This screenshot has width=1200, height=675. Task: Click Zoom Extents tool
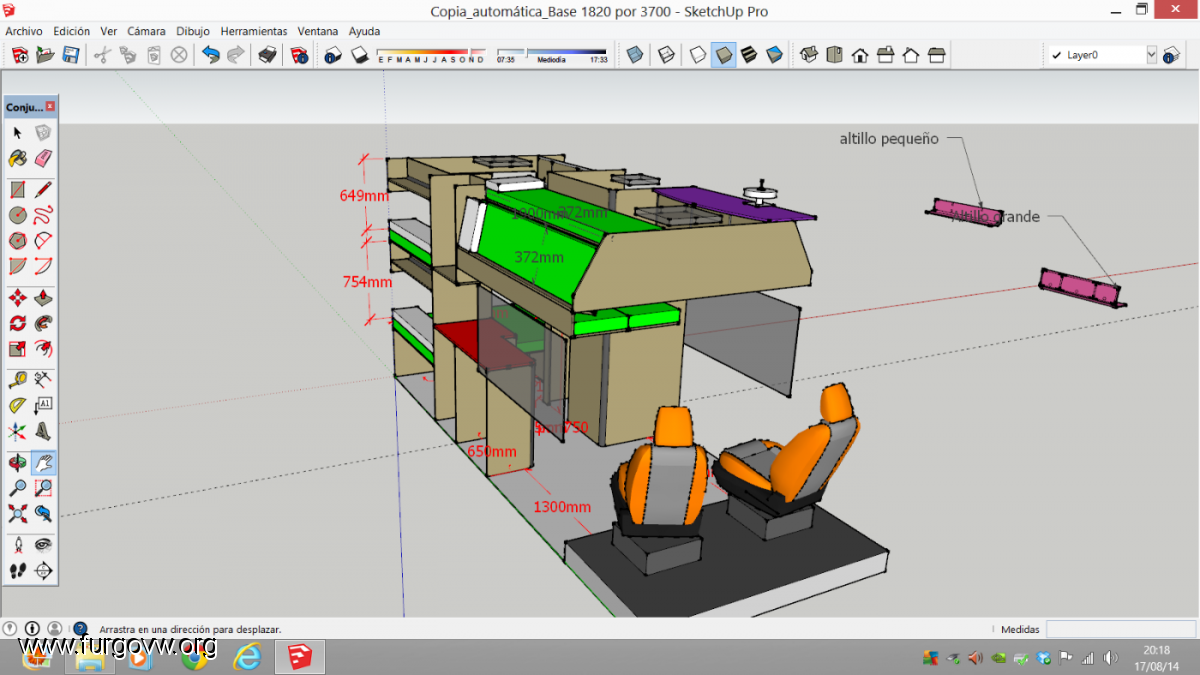tap(18, 514)
